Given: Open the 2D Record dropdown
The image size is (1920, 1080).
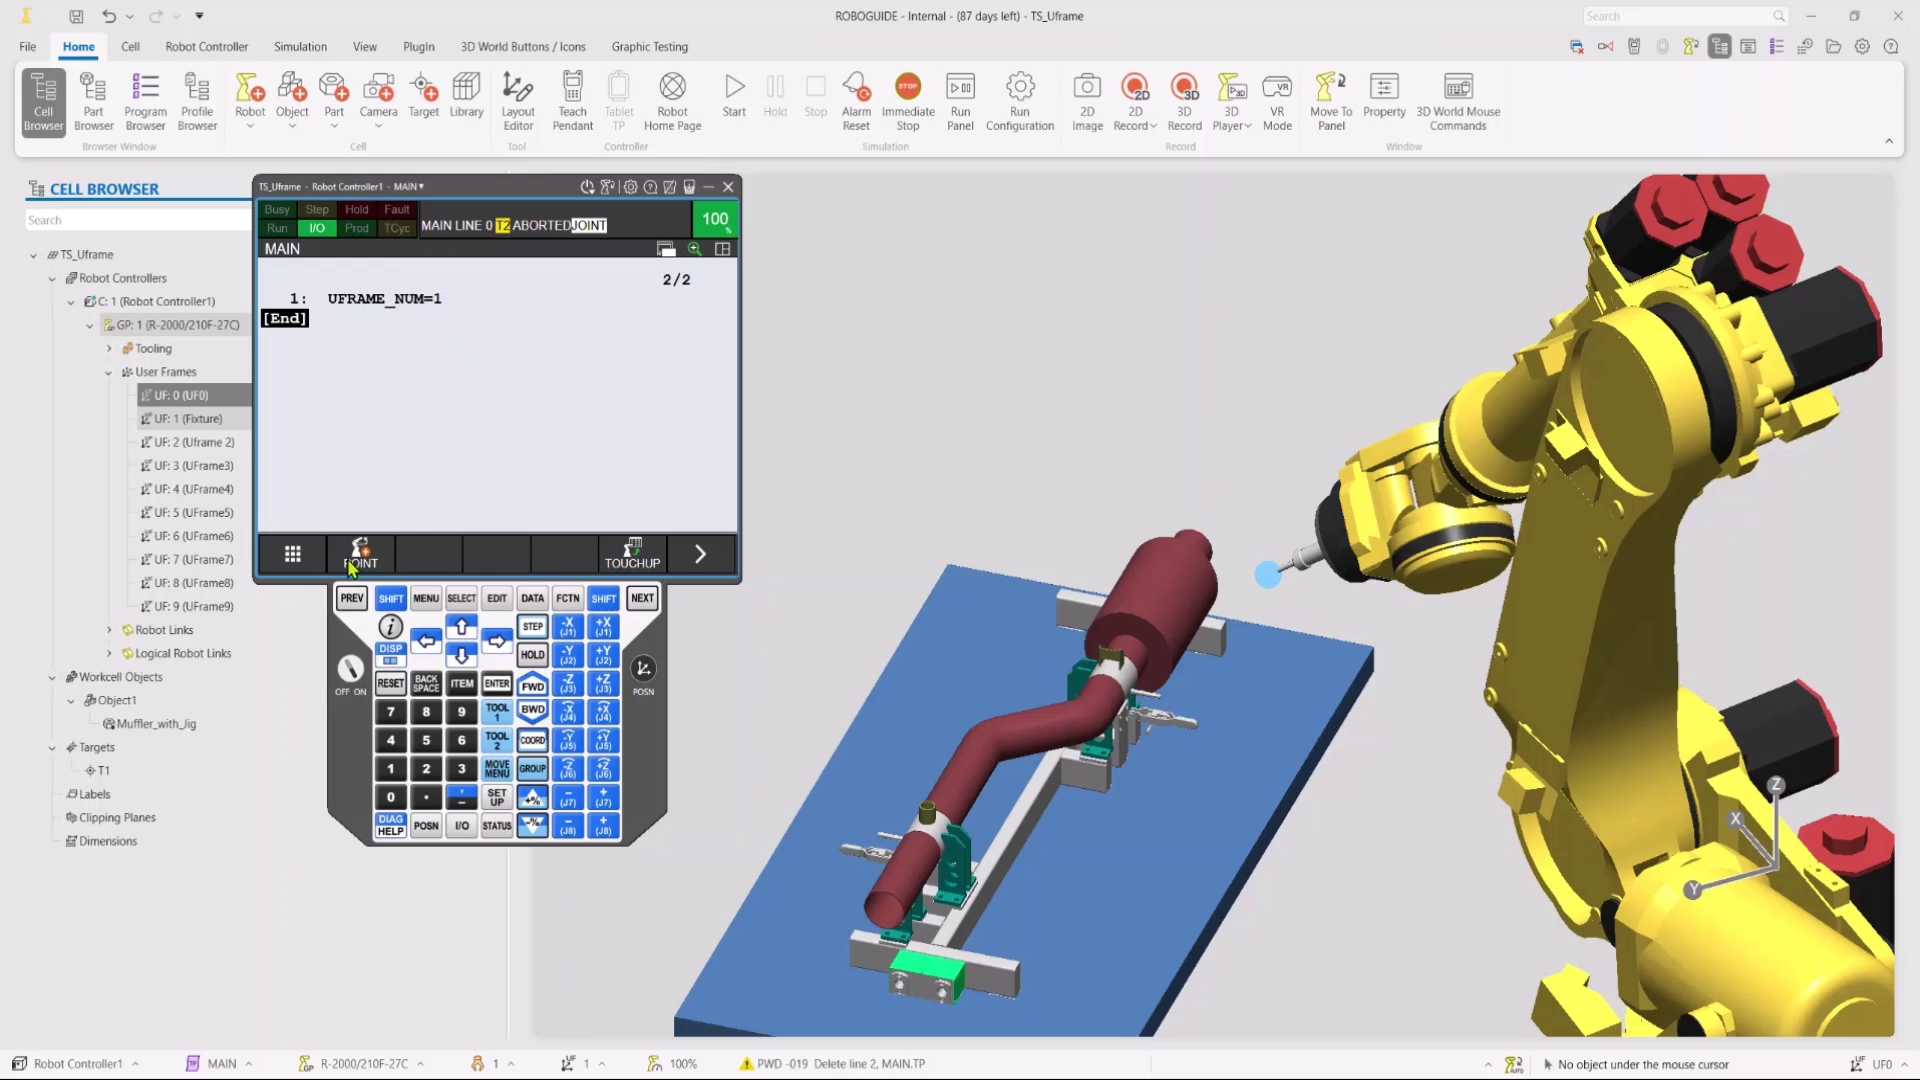Looking at the screenshot, I should [1153, 126].
